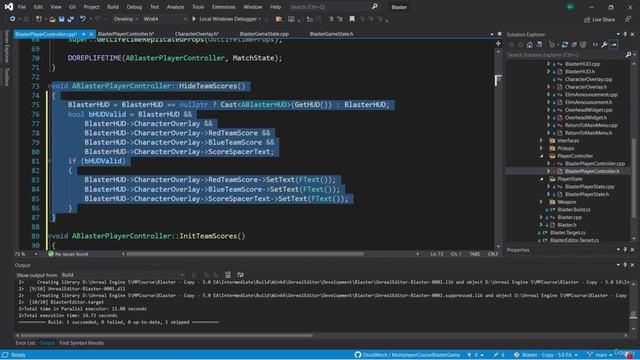Click the search magnifier icon in title bar

click(375, 7)
